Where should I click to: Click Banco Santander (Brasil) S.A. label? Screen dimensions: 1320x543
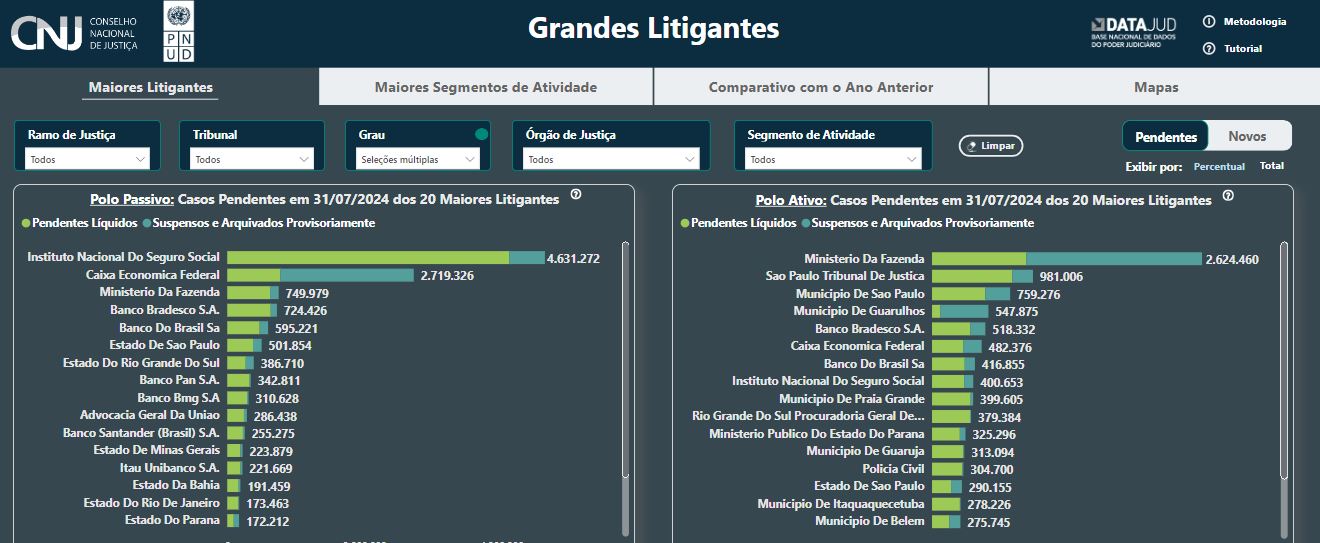[x=141, y=433]
